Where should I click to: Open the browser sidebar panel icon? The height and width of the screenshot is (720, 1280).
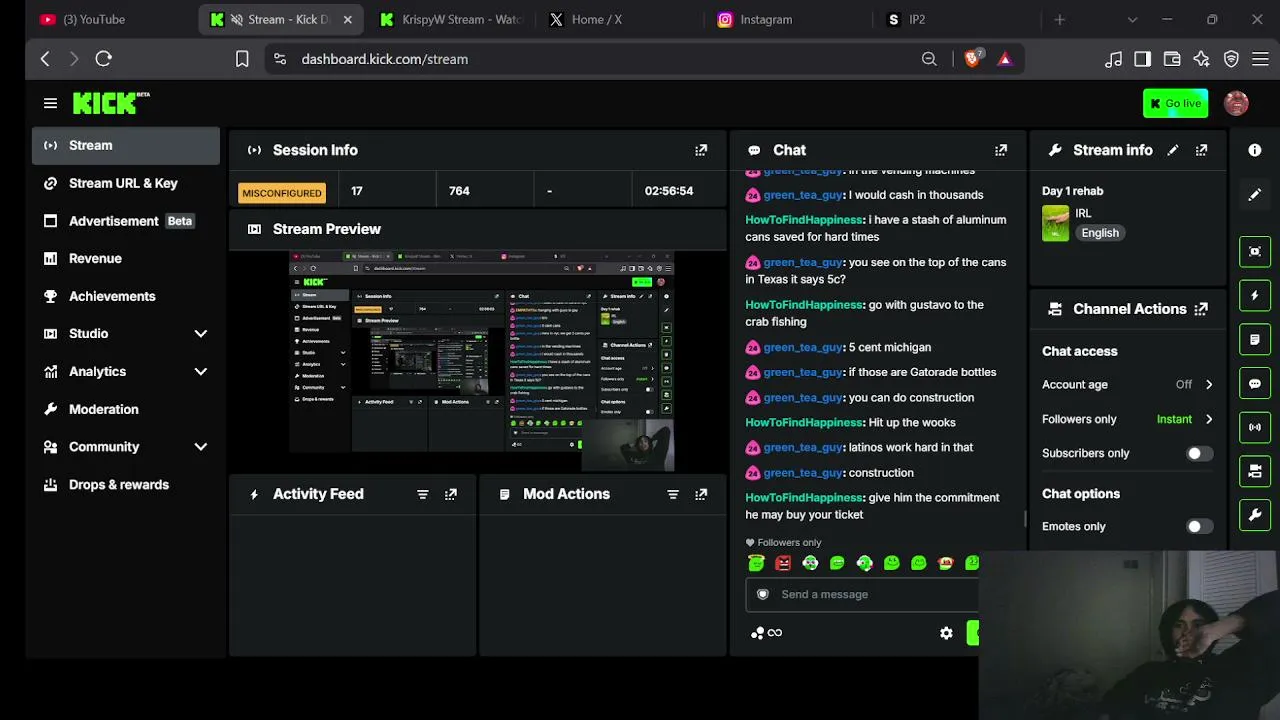coord(1142,59)
